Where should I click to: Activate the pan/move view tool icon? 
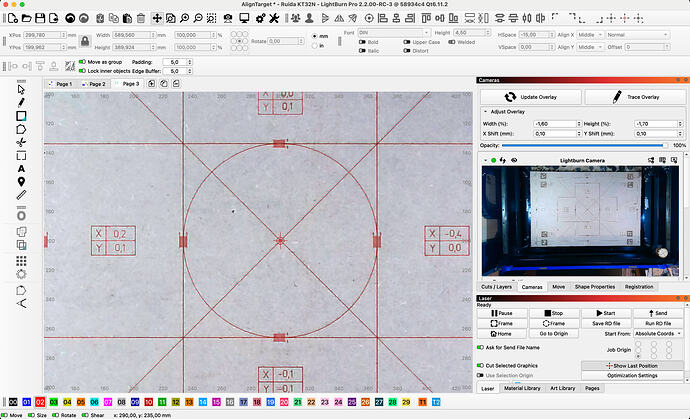click(157, 18)
